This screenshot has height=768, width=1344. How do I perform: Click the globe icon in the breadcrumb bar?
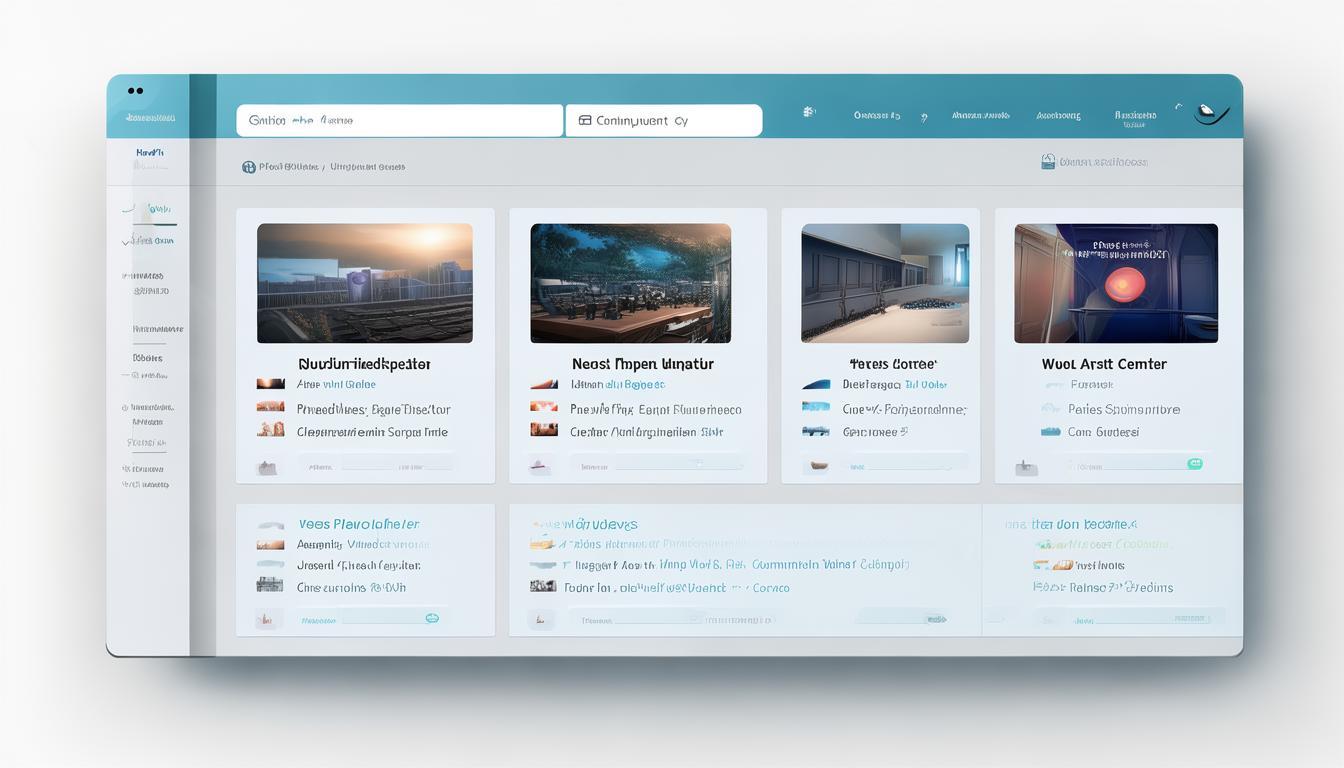[x=248, y=167]
